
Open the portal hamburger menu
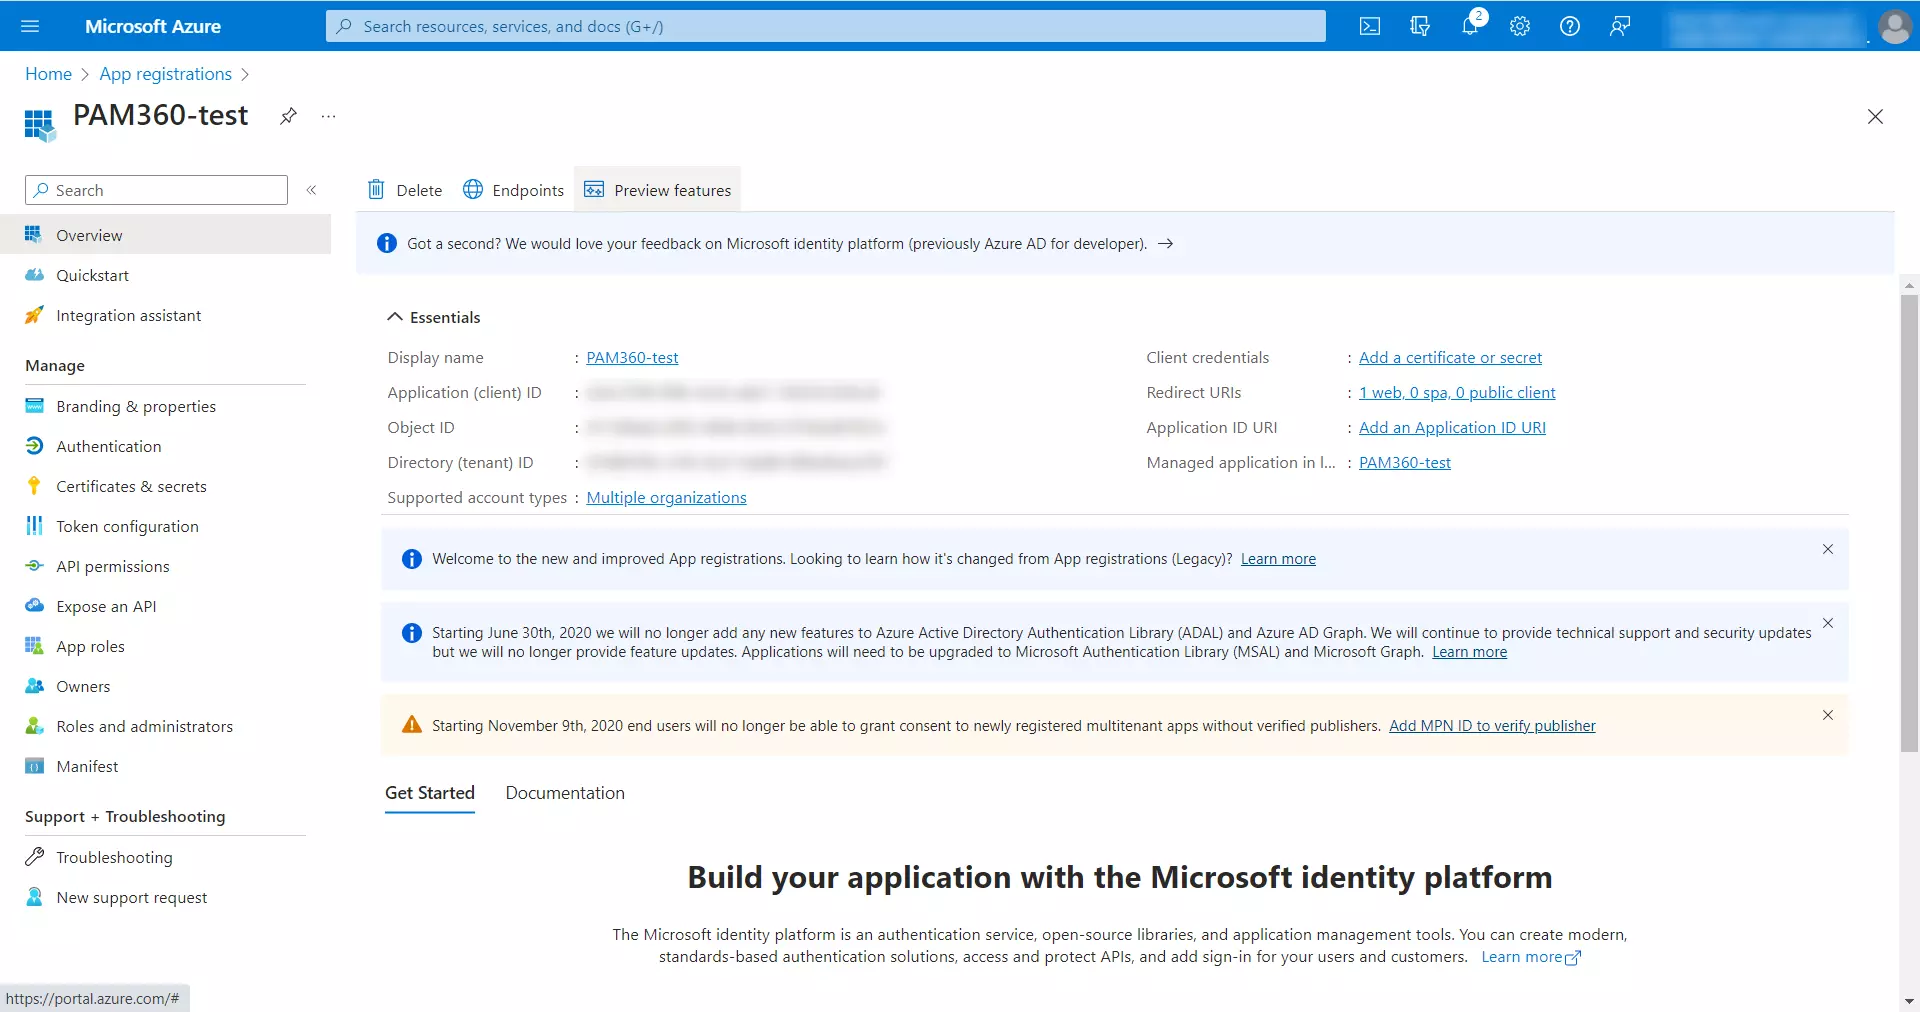tap(30, 26)
